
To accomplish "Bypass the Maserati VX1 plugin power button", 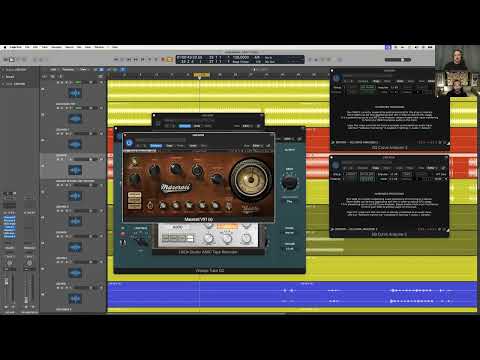I will tap(129, 143).
